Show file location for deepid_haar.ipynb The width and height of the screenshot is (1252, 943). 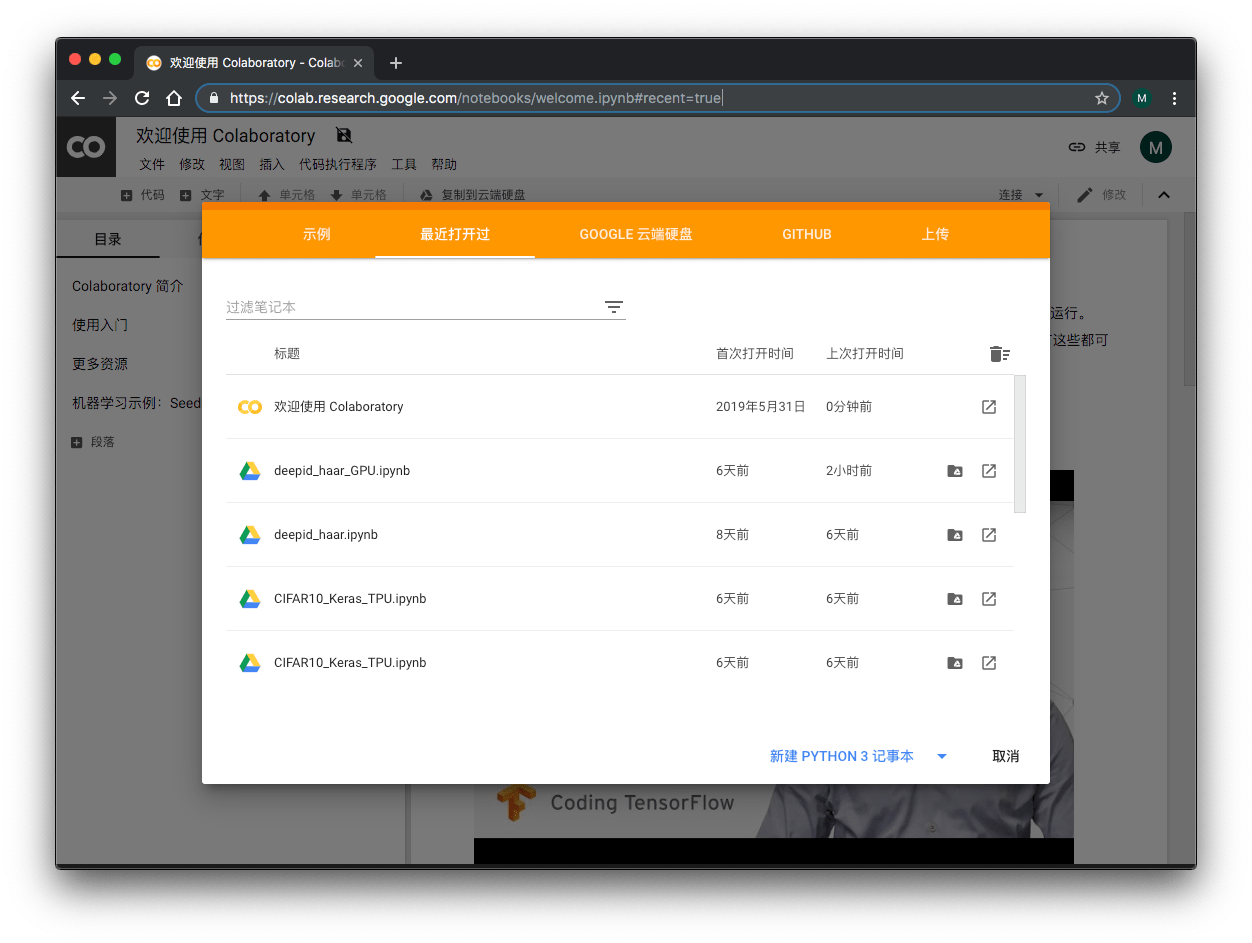(x=954, y=534)
